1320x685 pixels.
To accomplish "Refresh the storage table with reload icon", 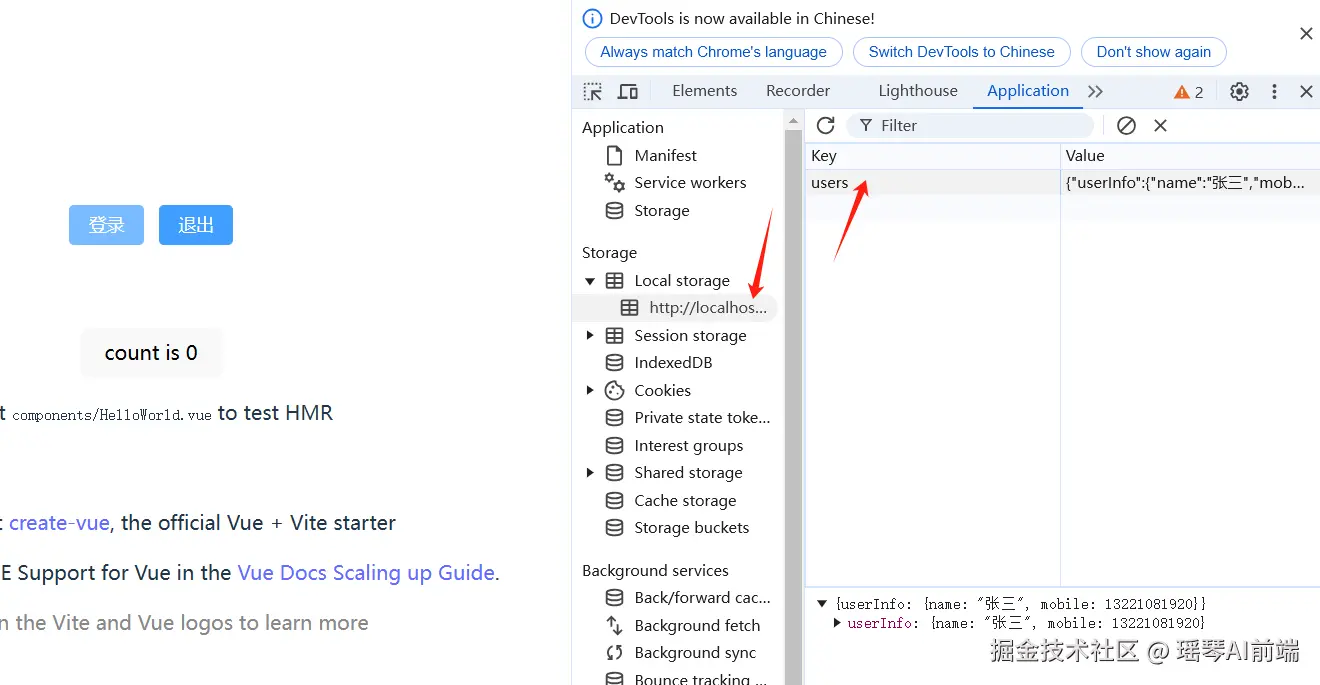I will 825,125.
